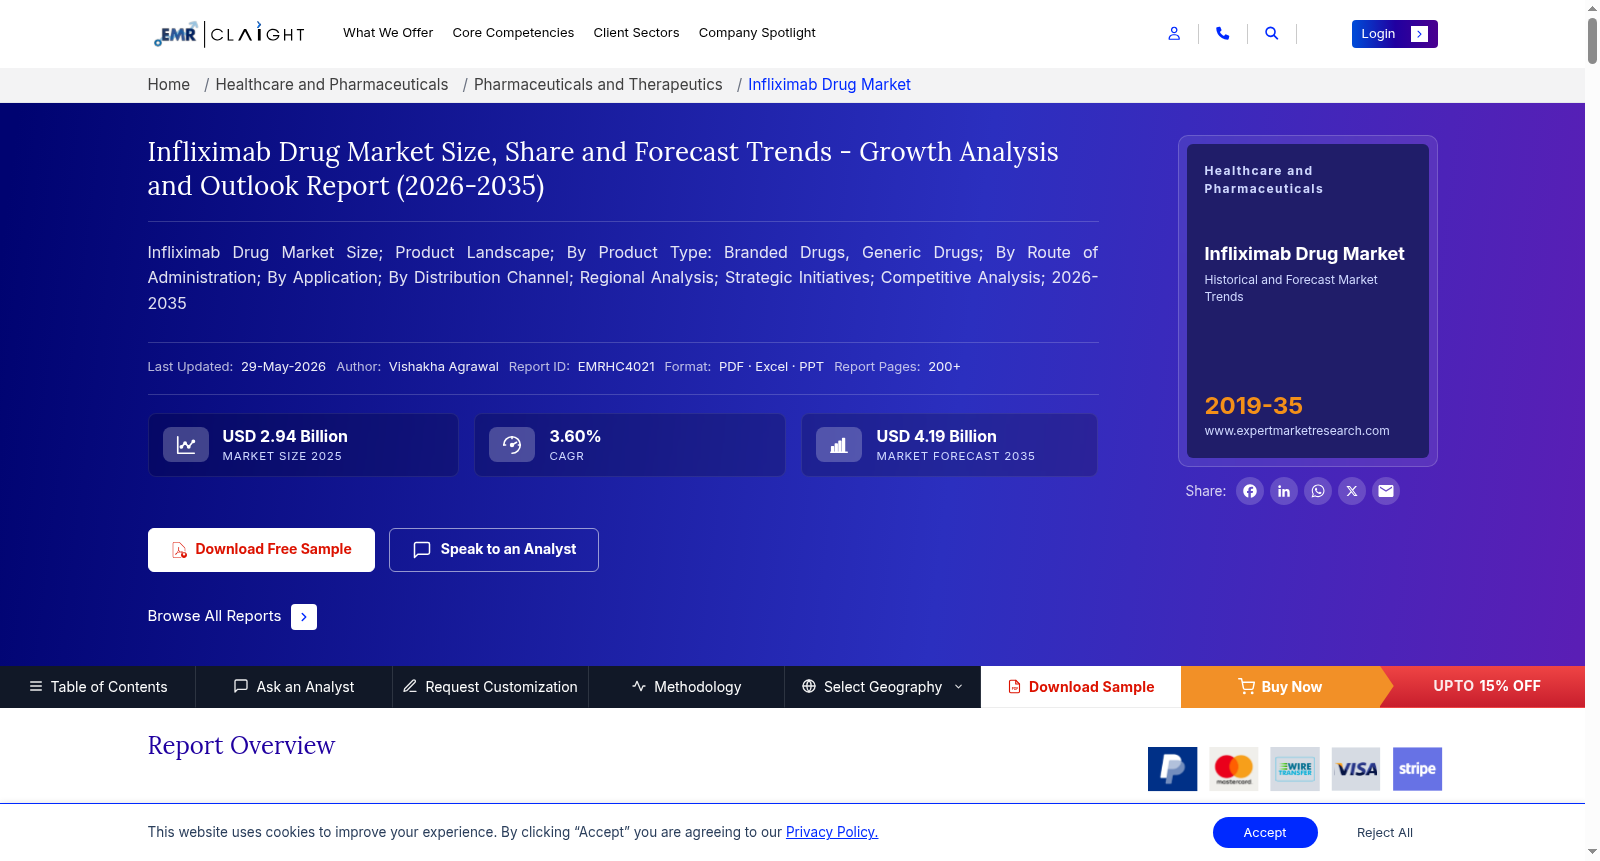This screenshot has width=1600, height=861.
Task: Share report on LinkedIn
Action: 1284,491
